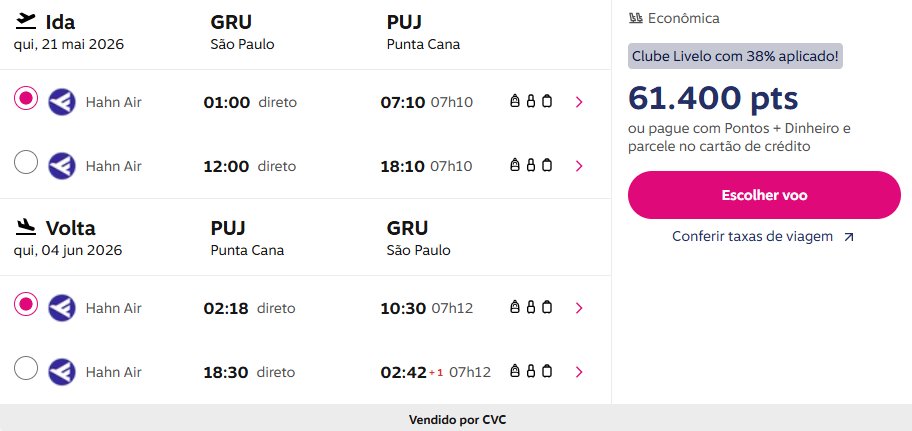Image resolution: width=912 pixels, height=431 pixels.
Task: Click baggage icons for 18:30 return flight
Action: [x=531, y=372]
